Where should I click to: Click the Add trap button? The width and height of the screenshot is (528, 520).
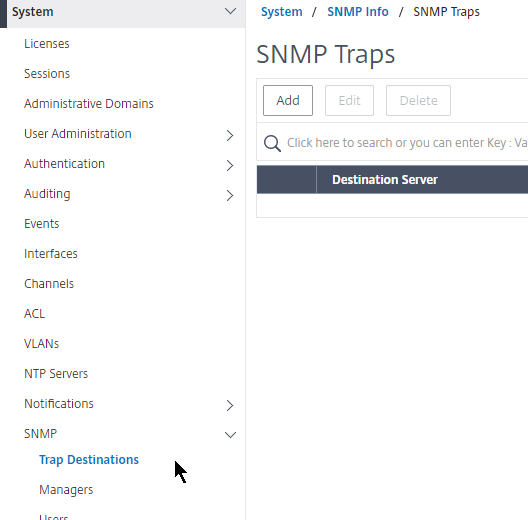click(288, 100)
